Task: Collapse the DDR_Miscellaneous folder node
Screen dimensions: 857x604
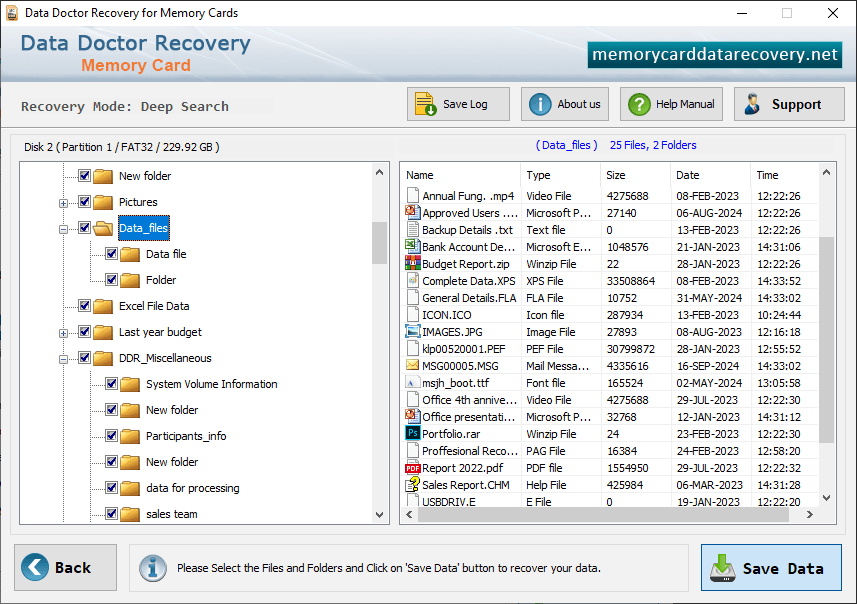Action: [63, 359]
